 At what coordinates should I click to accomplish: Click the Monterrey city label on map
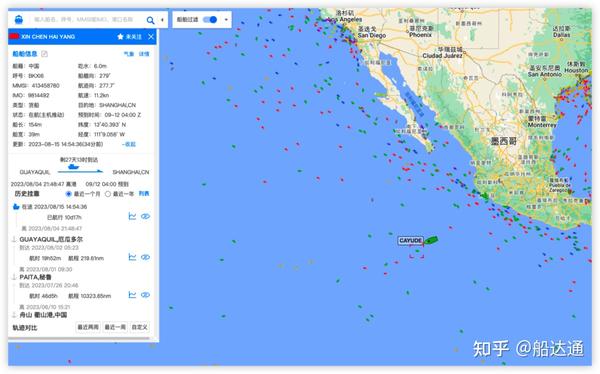click(542, 125)
